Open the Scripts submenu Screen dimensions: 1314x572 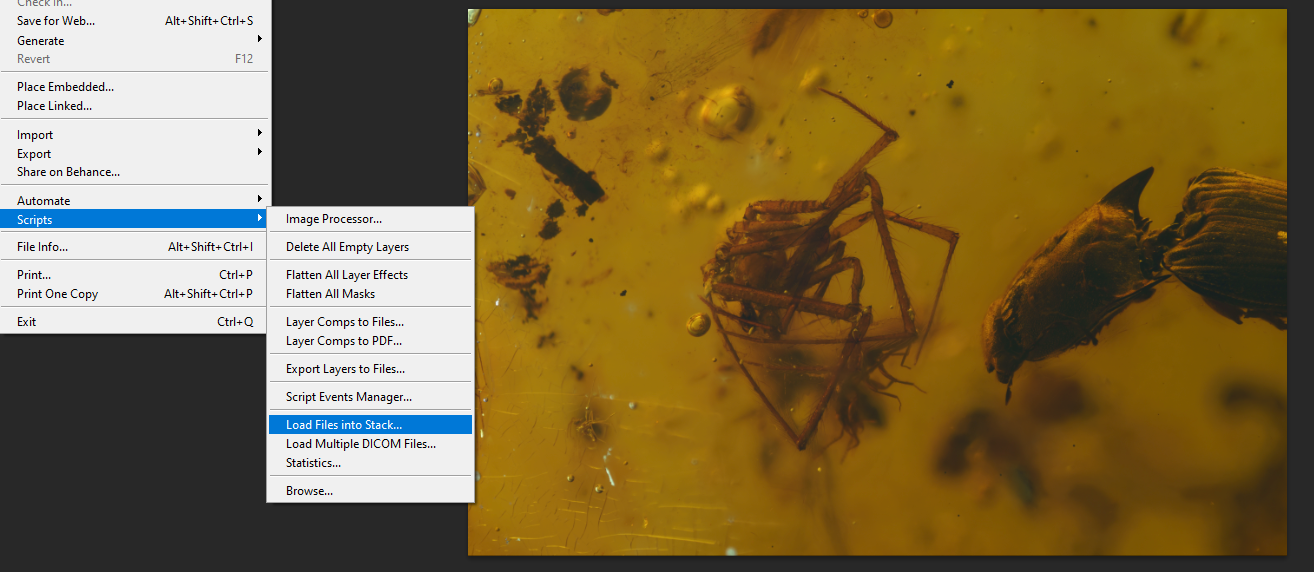click(x=35, y=219)
